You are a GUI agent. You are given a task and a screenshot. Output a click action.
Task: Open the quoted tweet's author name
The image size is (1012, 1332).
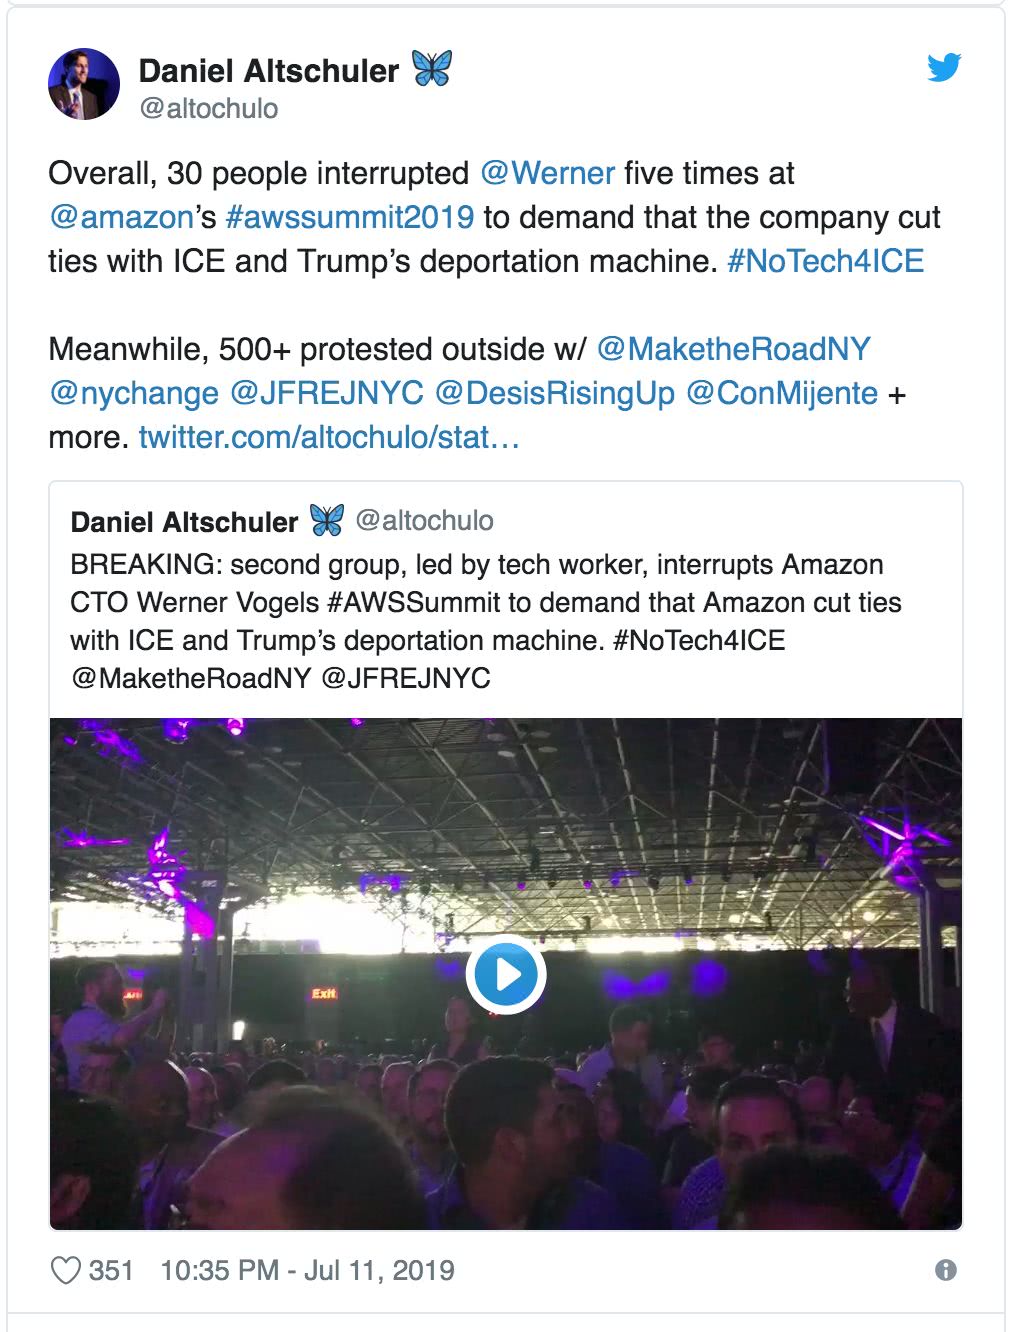pos(184,521)
